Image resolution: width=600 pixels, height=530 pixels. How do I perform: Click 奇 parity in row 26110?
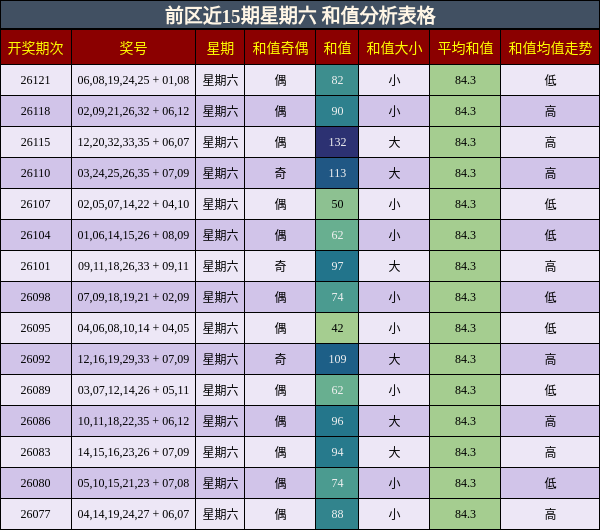(280, 173)
